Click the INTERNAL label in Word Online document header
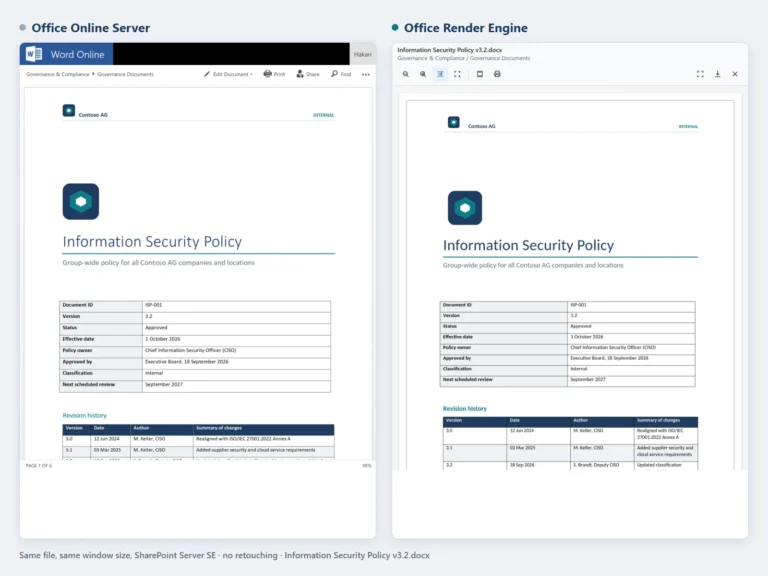Image resolution: width=768 pixels, height=576 pixels. tap(323, 115)
